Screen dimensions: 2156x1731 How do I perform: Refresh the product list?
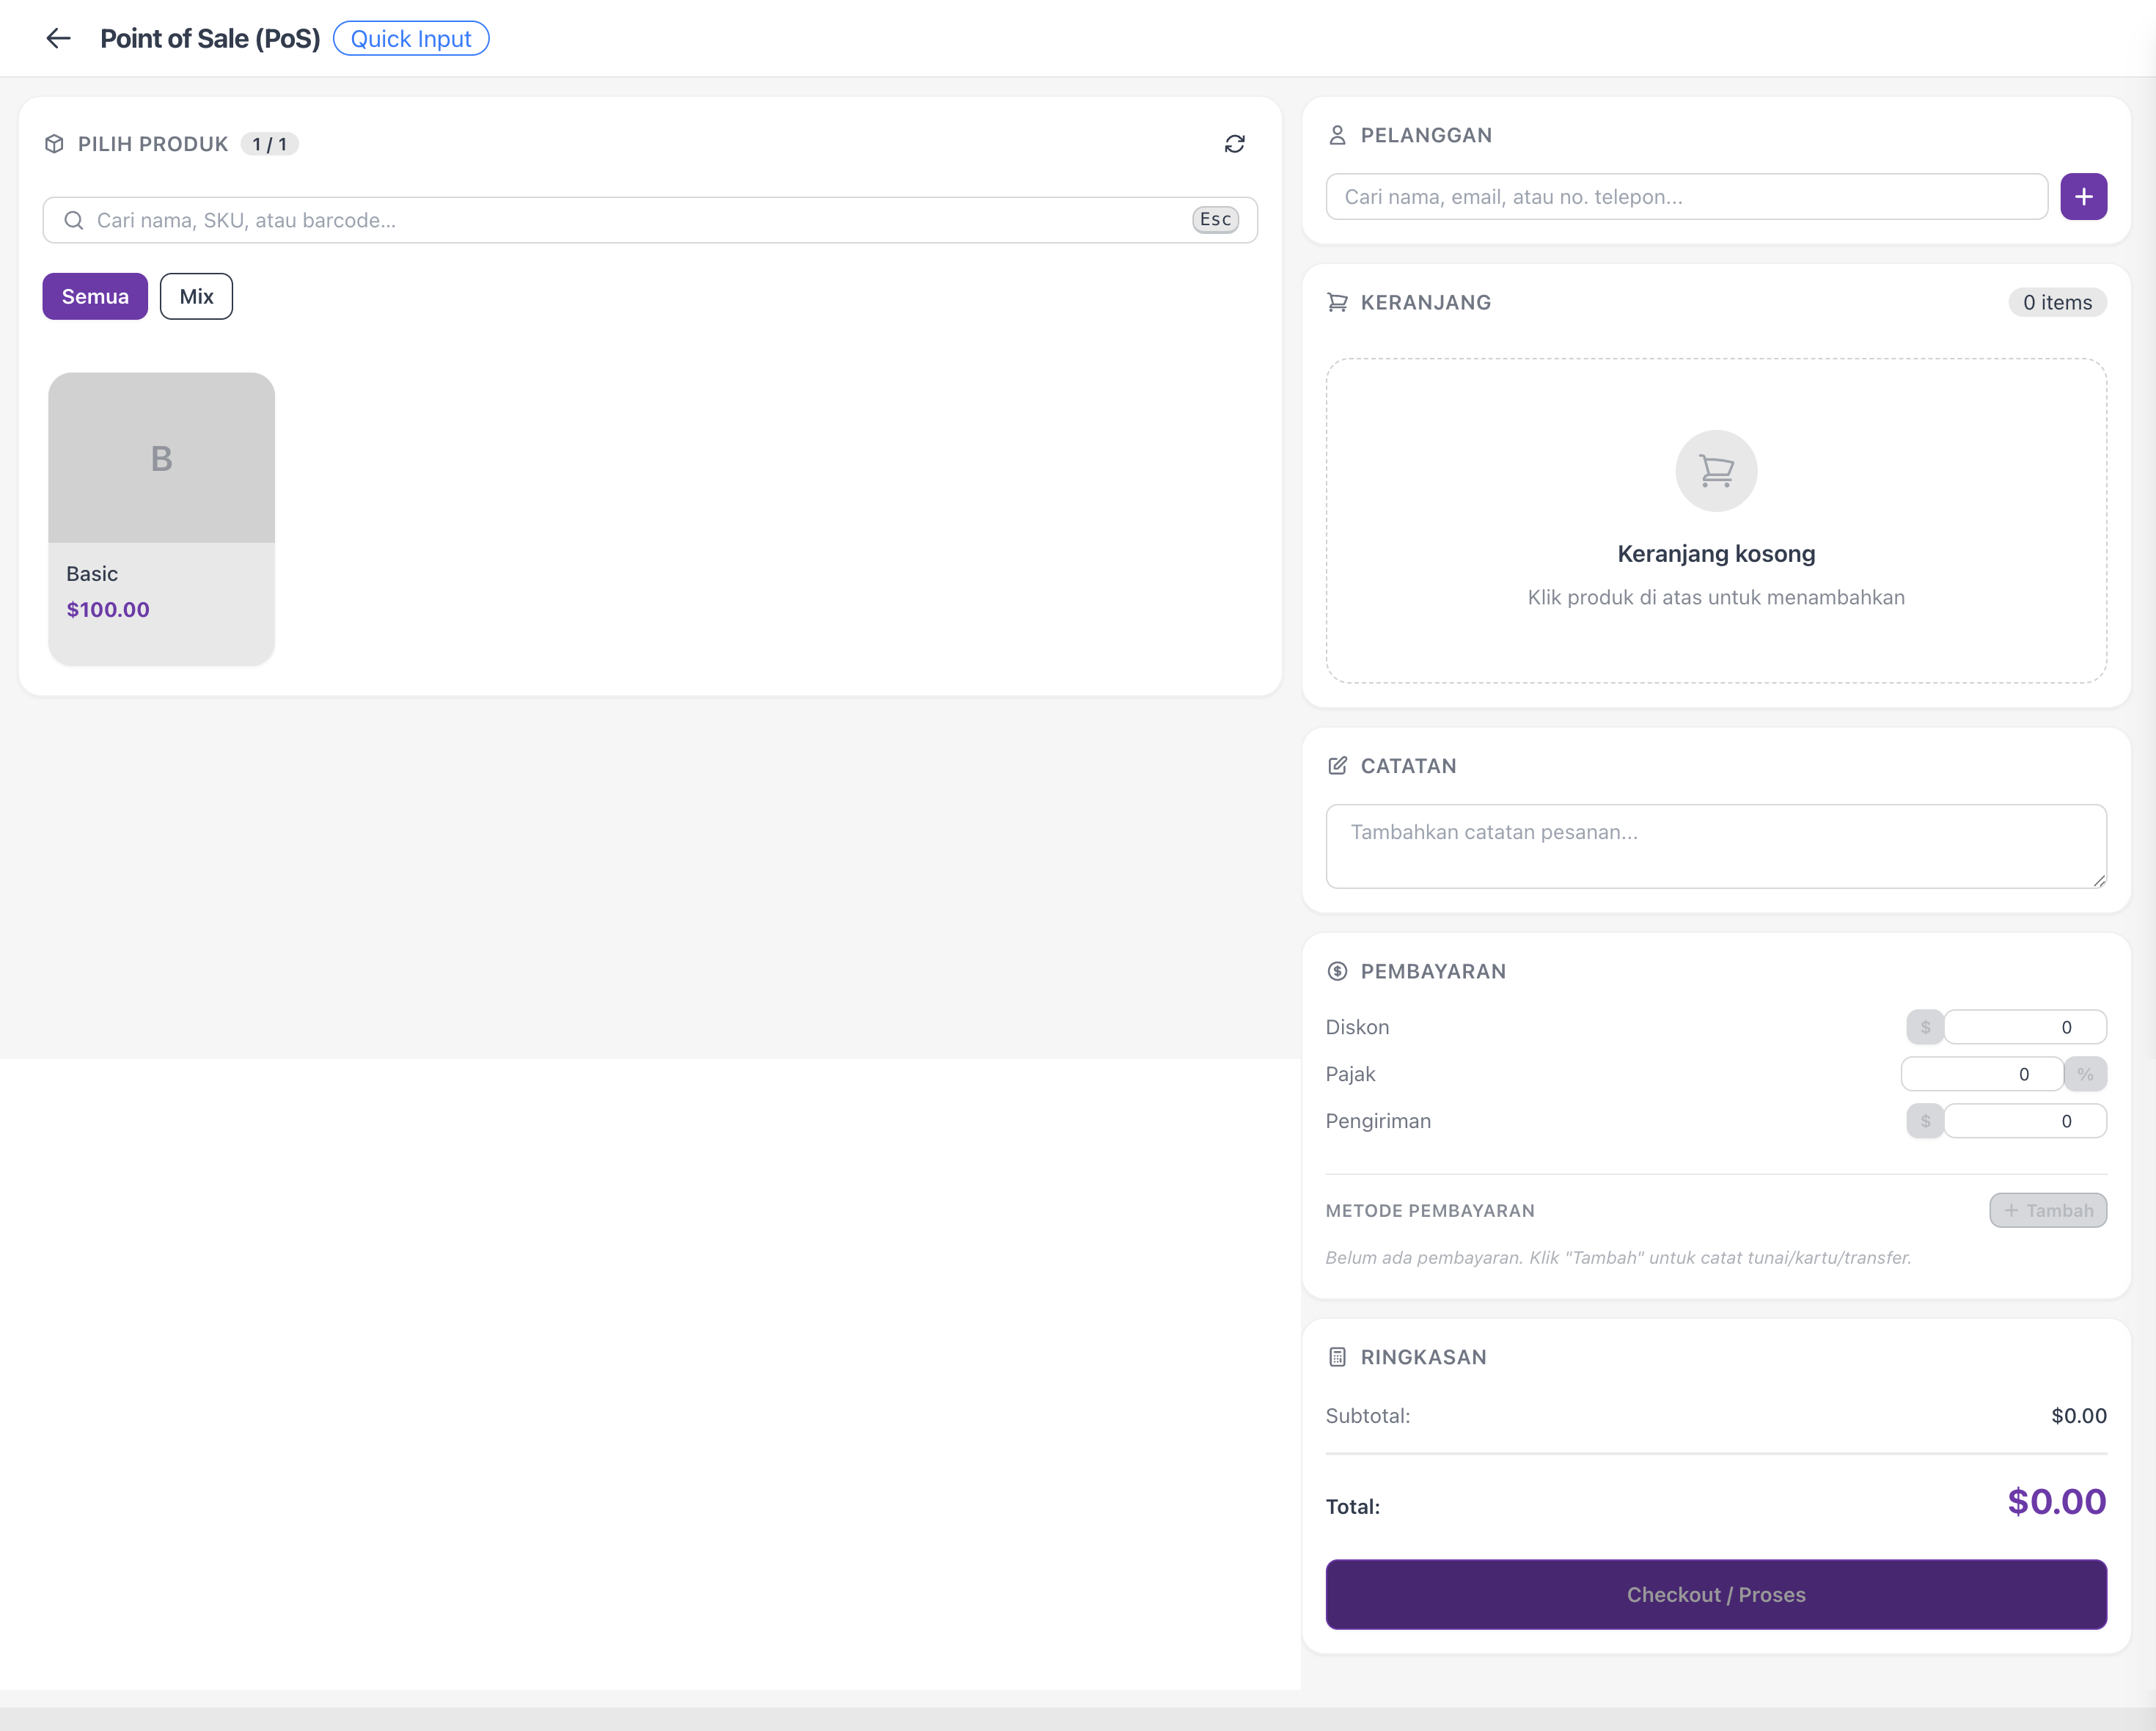[x=1235, y=144]
